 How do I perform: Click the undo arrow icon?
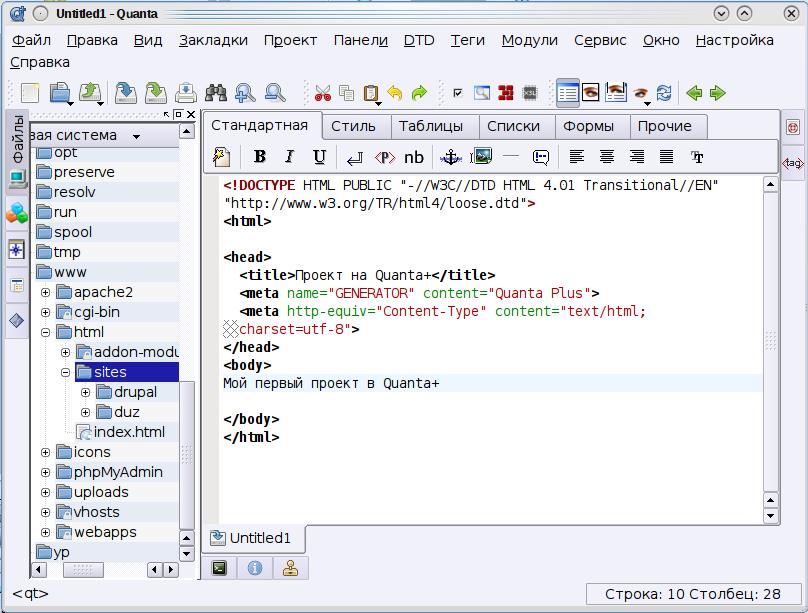(x=395, y=93)
